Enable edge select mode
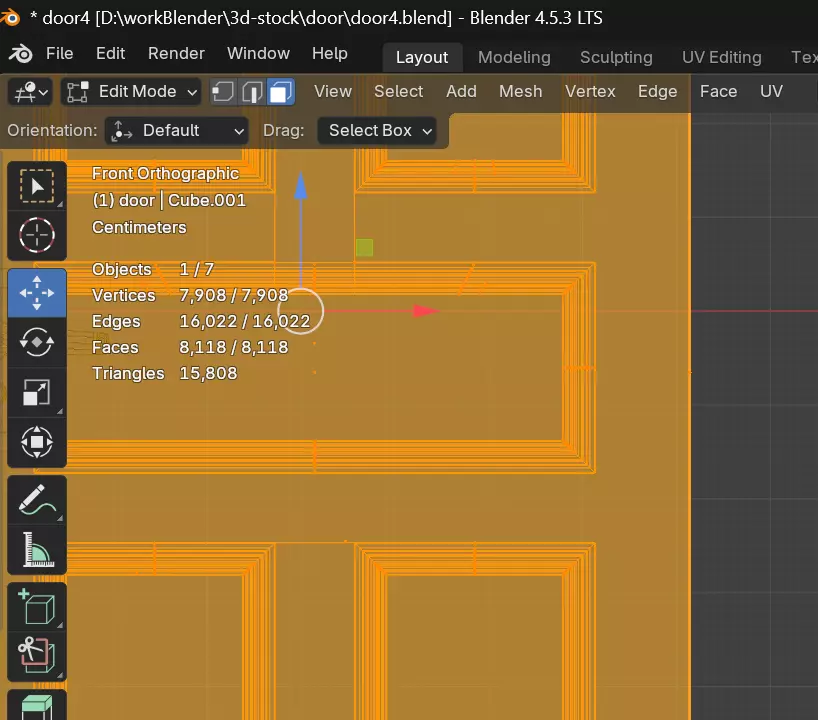This screenshot has width=818, height=720. click(252, 92)
